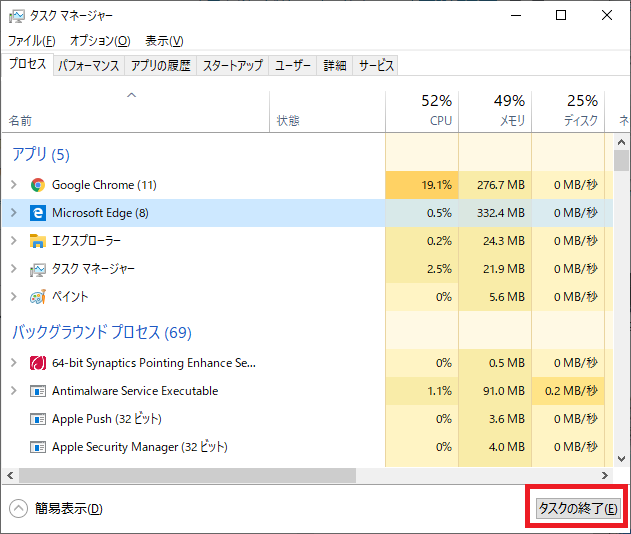Click the バックグラウンド プロセス (69) heading
The height and width of the screenshot is (534, 631).
point(102,332)
